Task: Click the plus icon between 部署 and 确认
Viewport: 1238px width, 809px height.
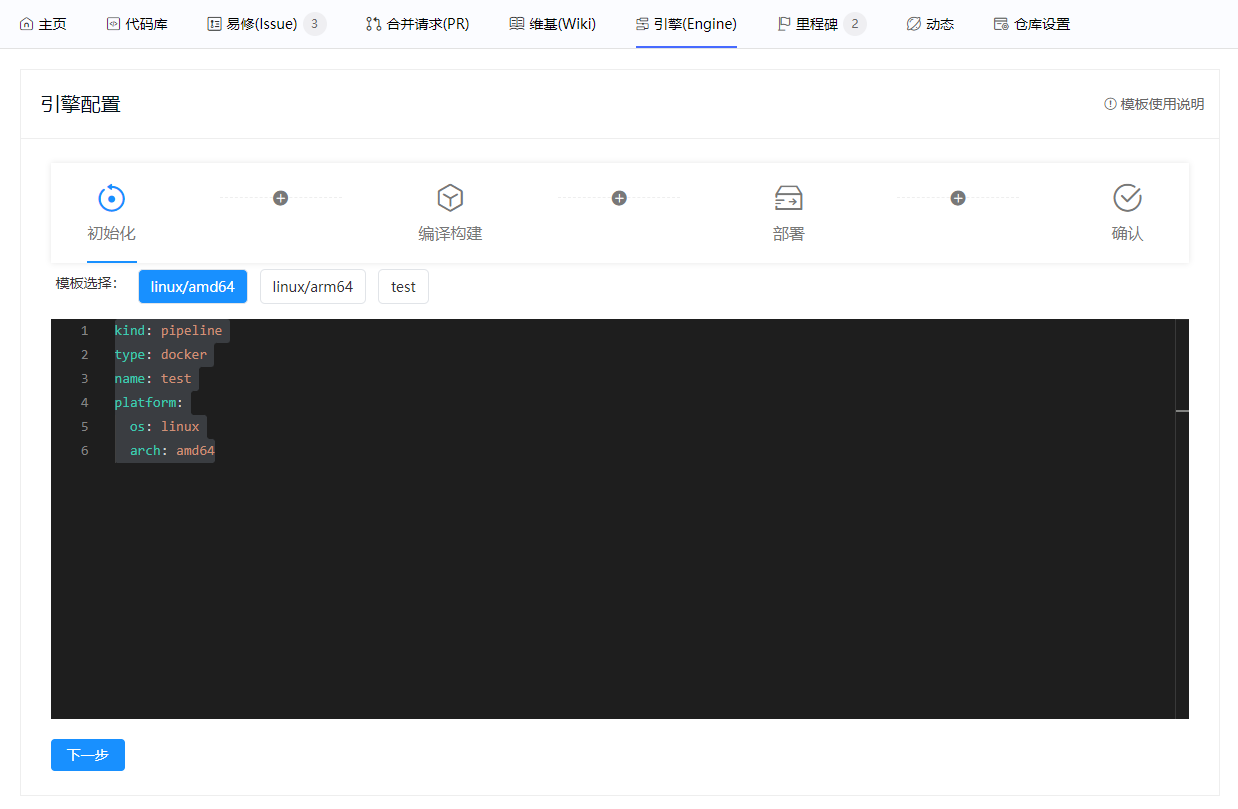Action: click(958, 198)
